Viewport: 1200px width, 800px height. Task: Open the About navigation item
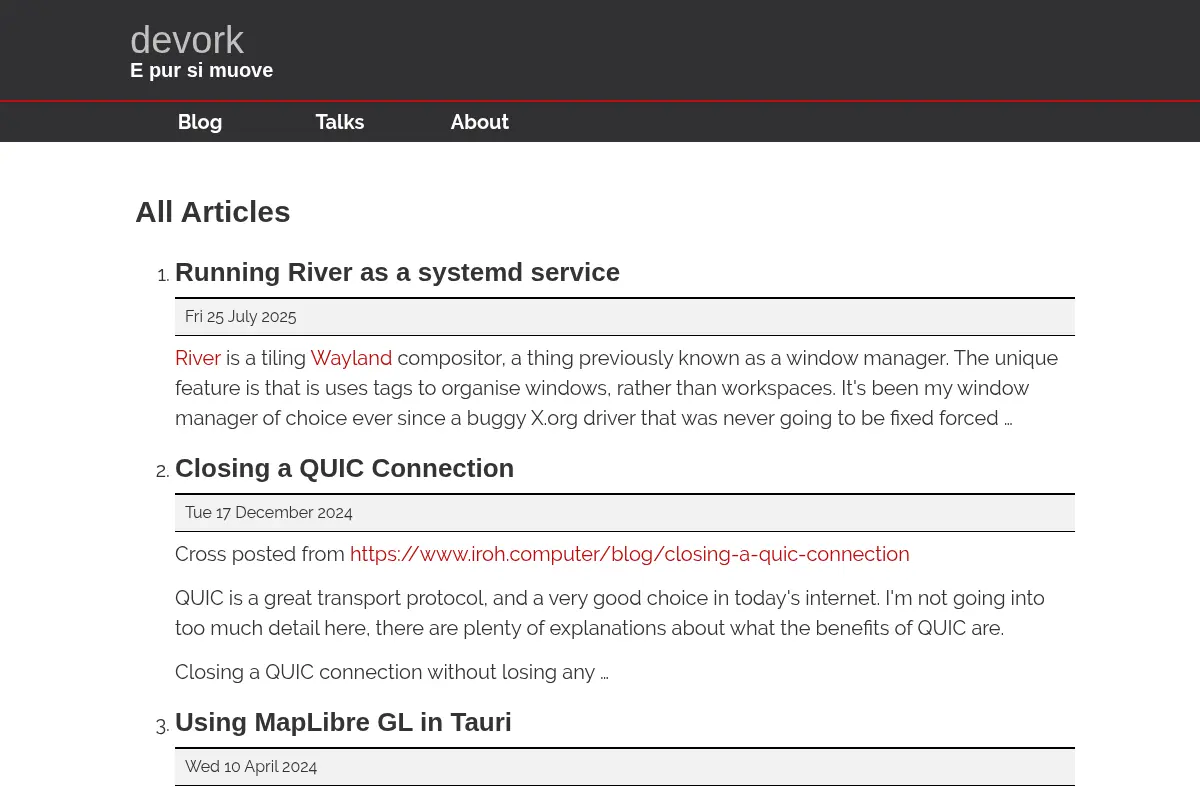(480, 122)
